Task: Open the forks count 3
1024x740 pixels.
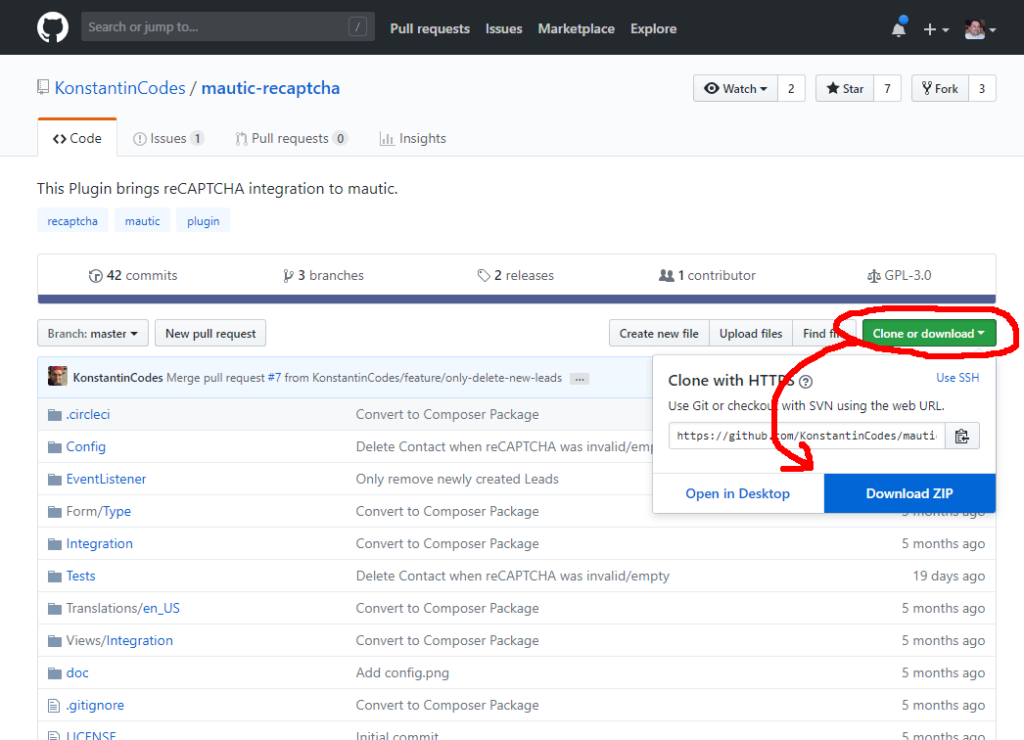Action: [x=982, y=89]
